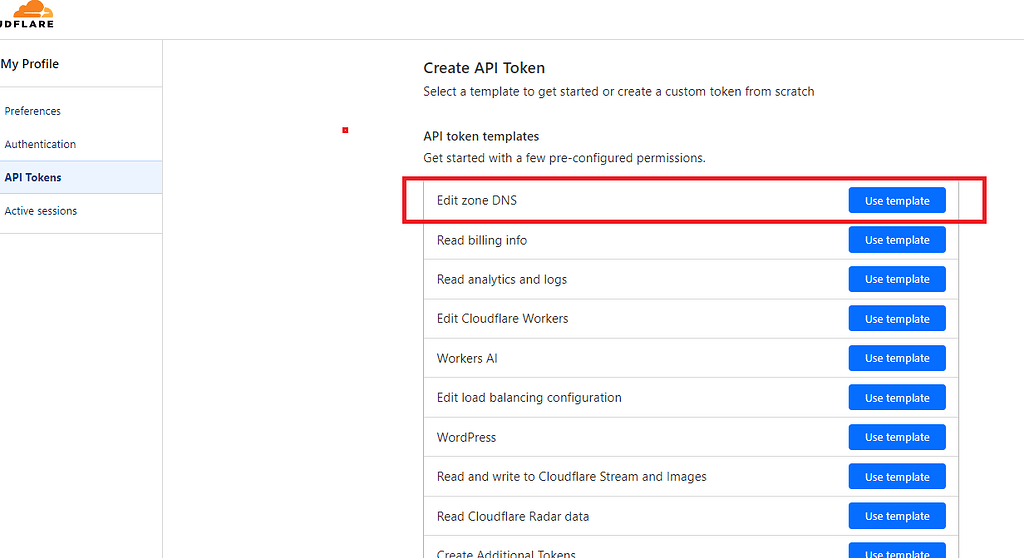Use template for Read Cloudflare Radar data
The height and width of the screenshot is (558, 1024).
click(x=897, y=516)
